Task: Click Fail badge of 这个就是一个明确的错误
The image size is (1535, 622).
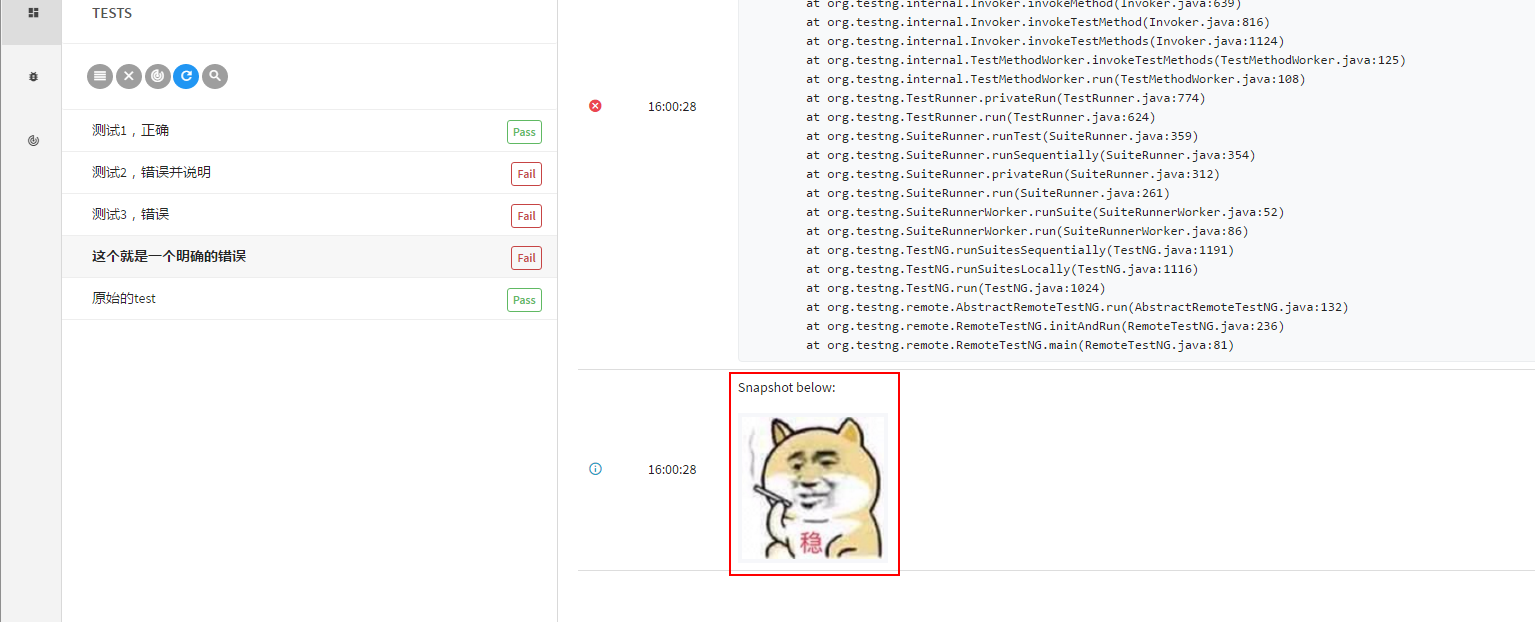Action: click(x=526, y=258)
